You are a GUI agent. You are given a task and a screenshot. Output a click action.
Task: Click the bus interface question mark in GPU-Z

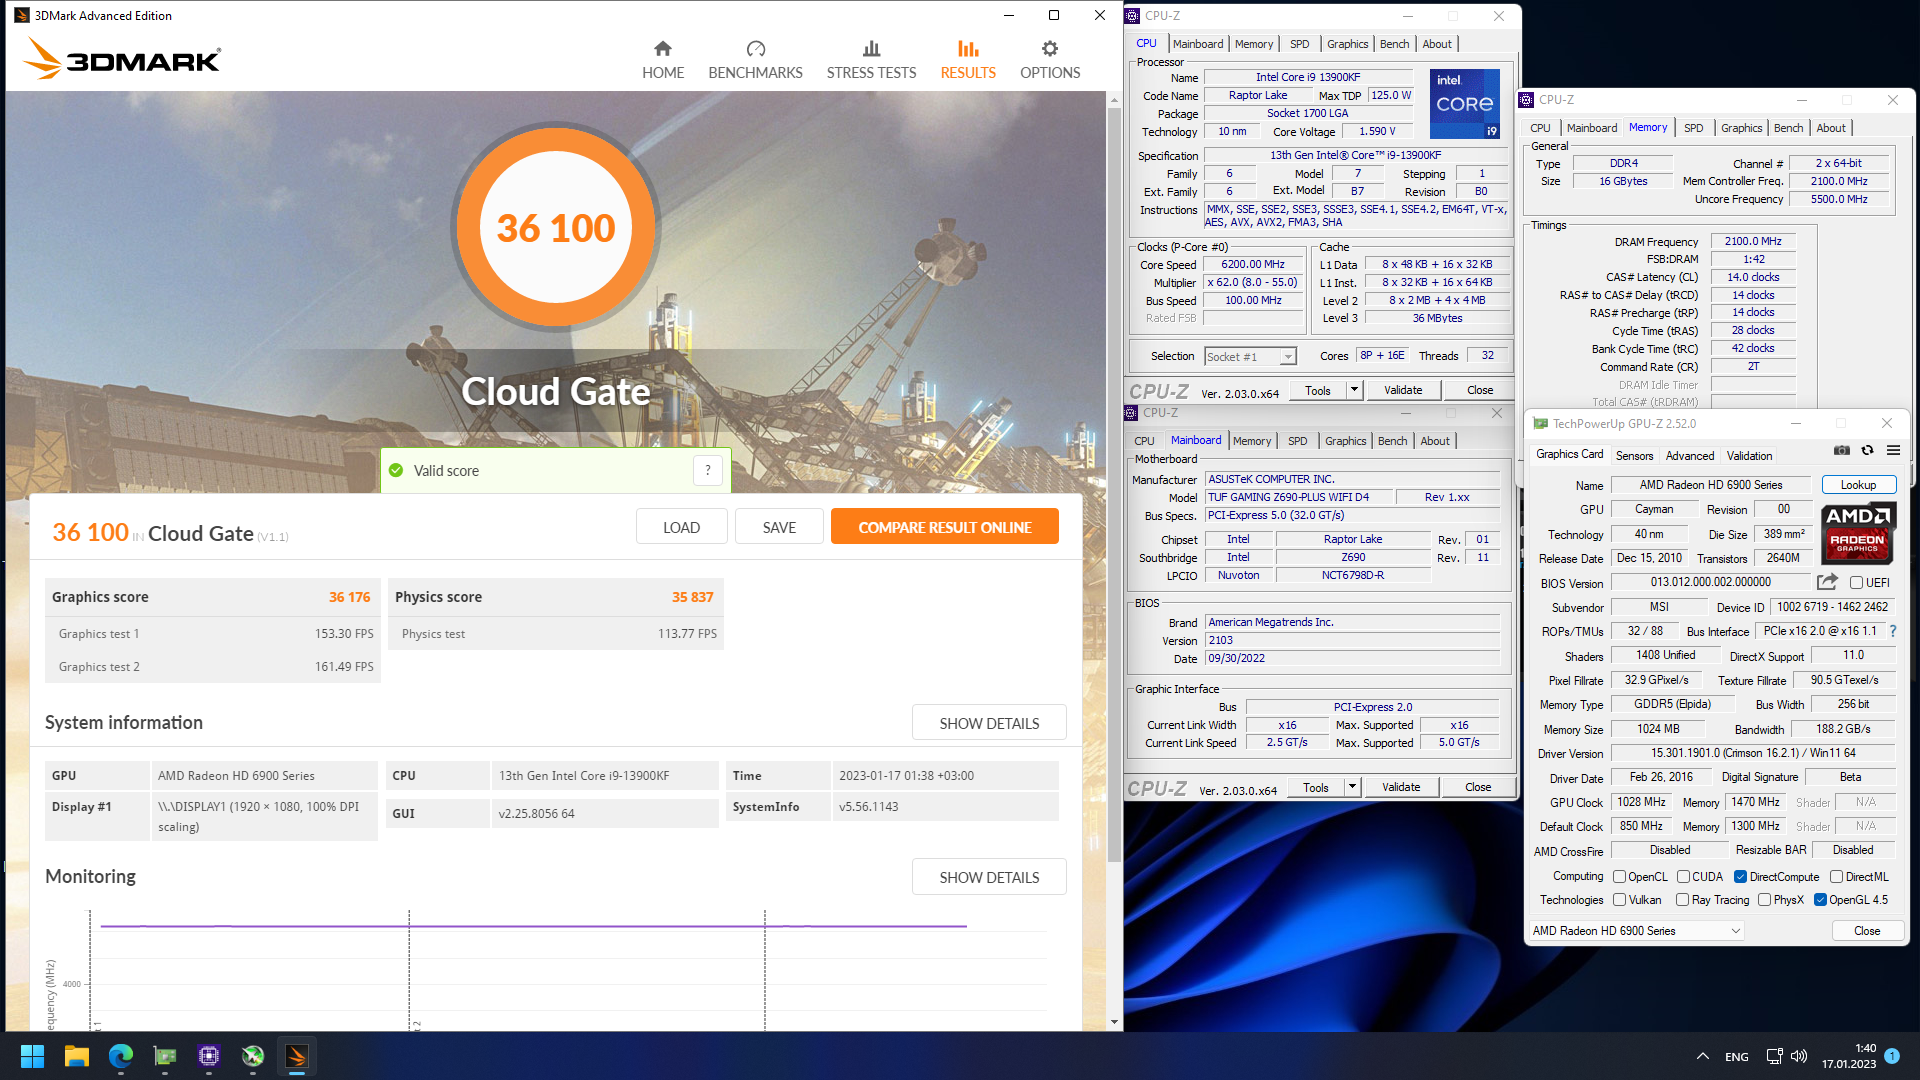click(1893, 631)
